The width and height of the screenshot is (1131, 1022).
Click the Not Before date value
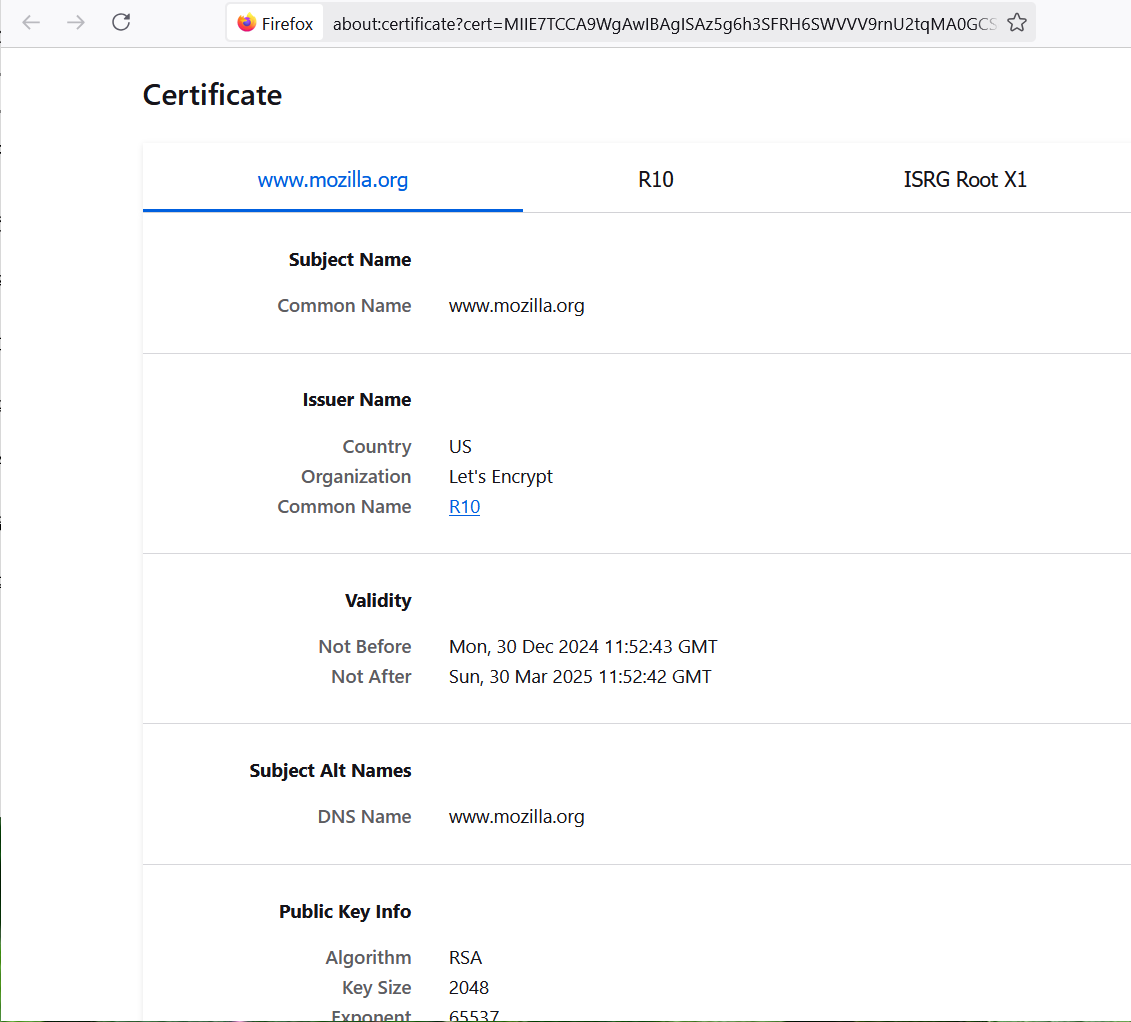tap(582, 646)
